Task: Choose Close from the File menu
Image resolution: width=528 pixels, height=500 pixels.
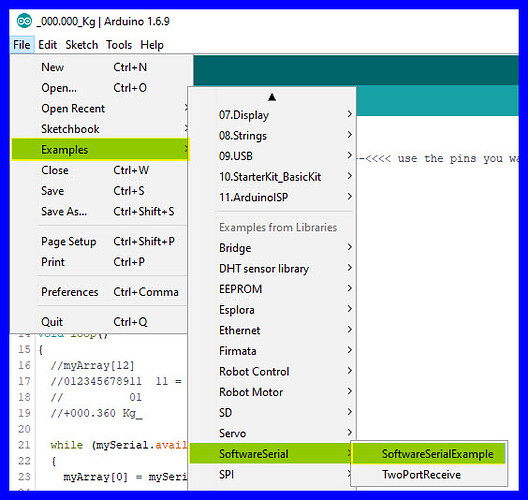Action: 99,170
